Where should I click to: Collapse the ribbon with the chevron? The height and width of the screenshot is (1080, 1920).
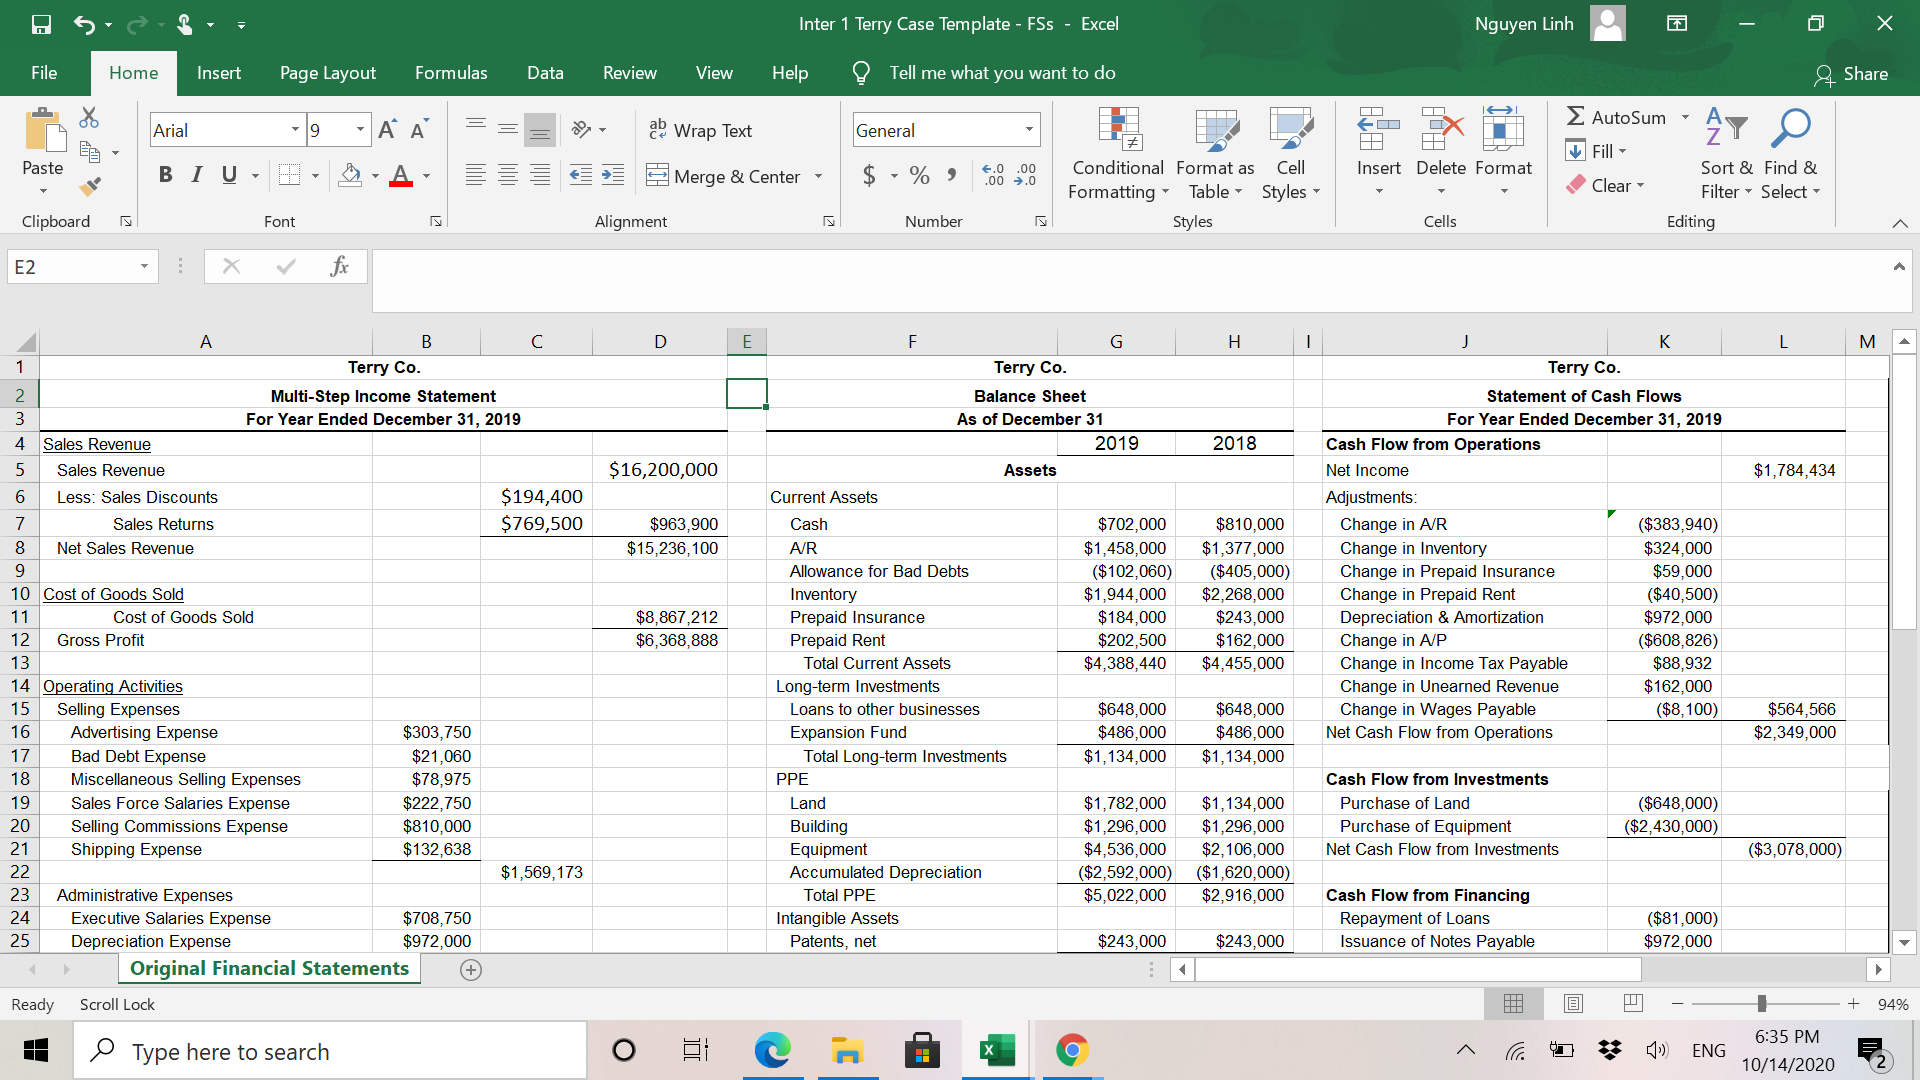coord(1902,223)
